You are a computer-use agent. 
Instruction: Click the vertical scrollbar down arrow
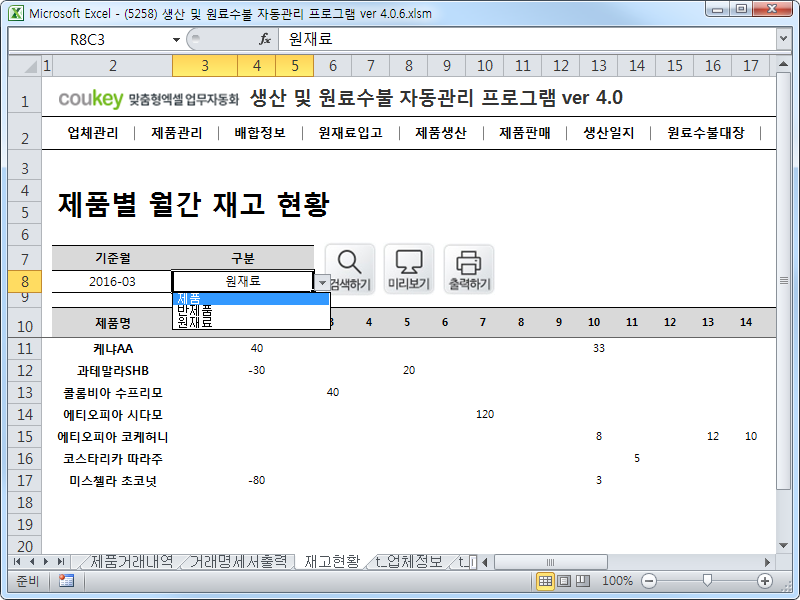(784, 545)
